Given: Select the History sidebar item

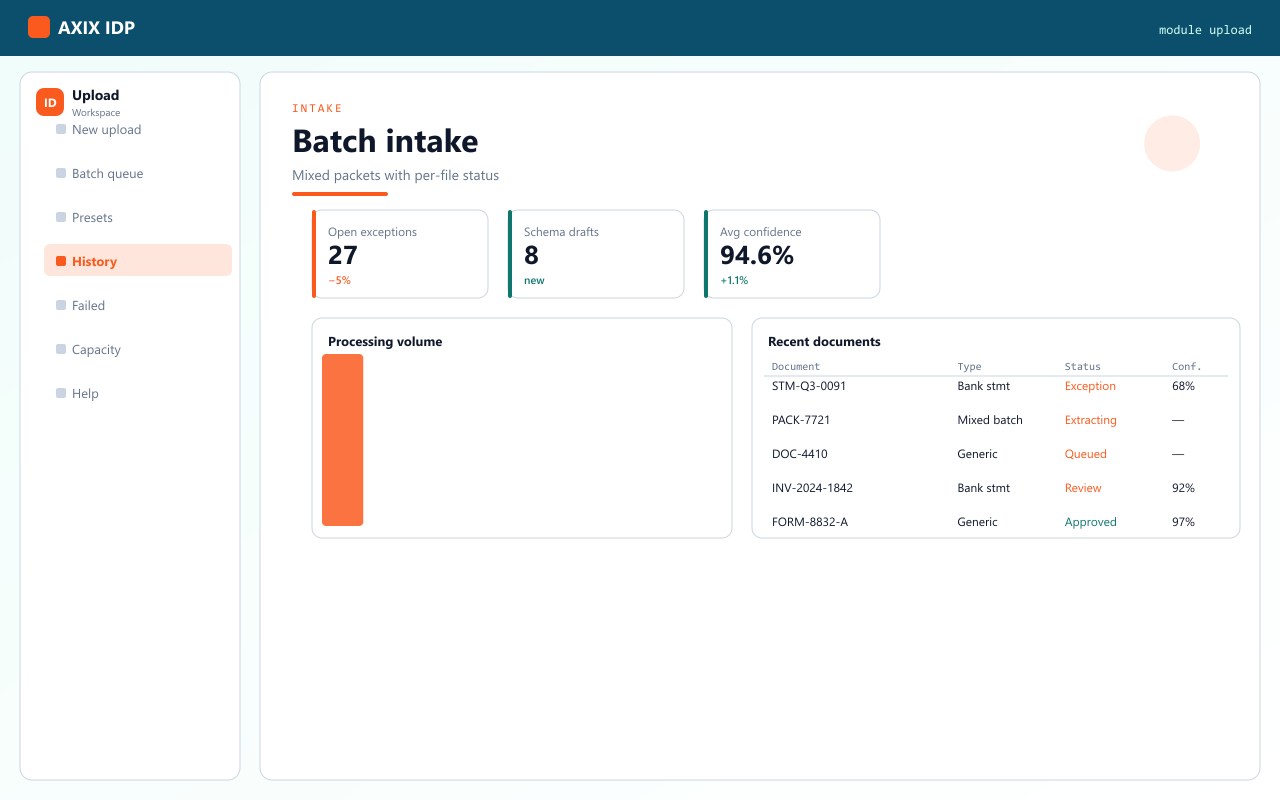Looking at the screenshot, I should (x=138, y=260).
